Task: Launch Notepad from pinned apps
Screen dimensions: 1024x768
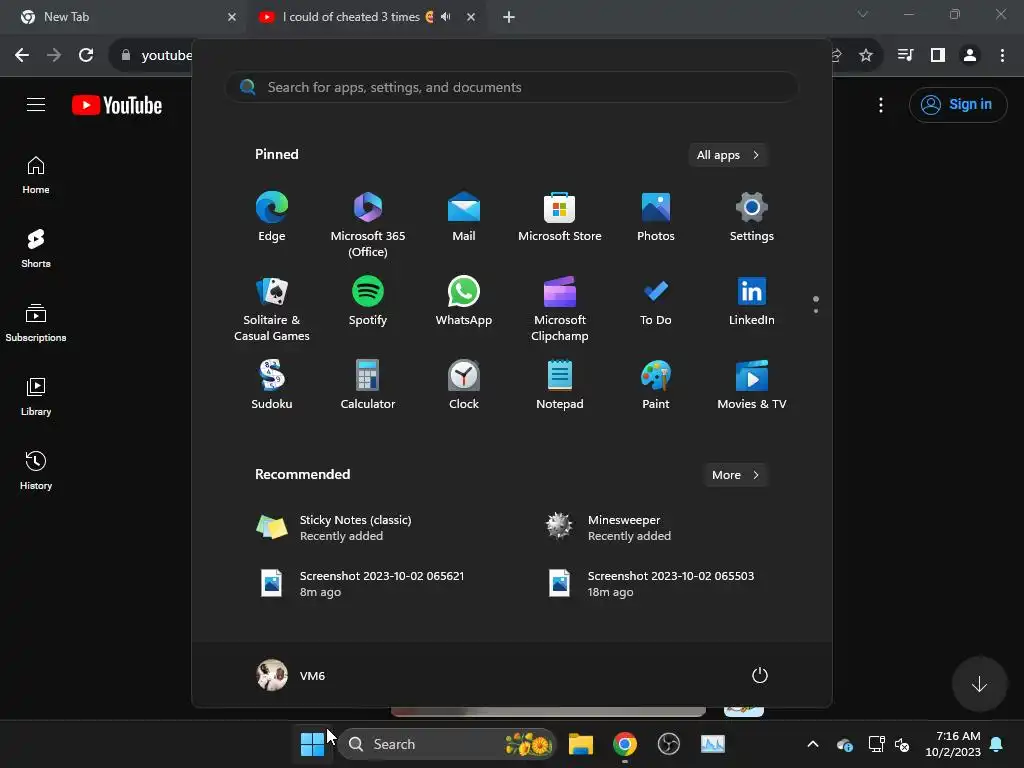Action: pos(560,385)
